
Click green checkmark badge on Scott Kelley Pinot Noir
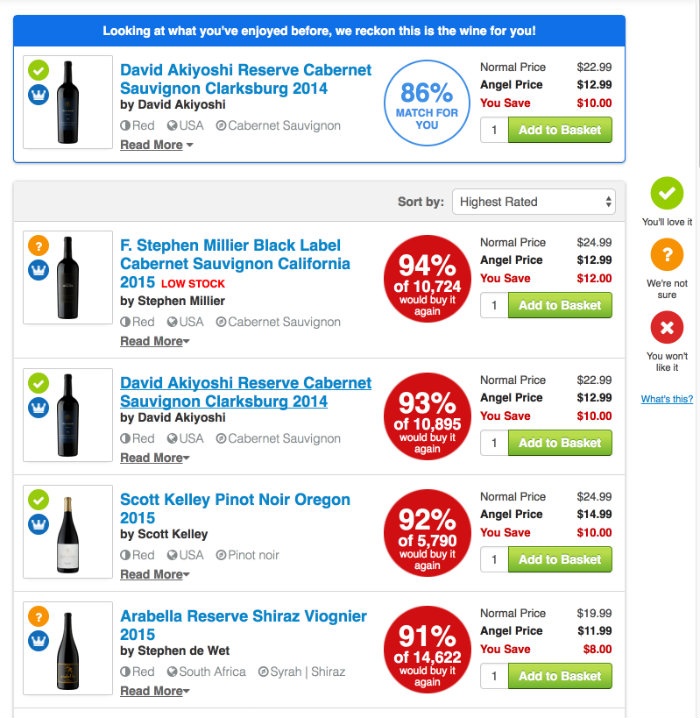[38, 499]
